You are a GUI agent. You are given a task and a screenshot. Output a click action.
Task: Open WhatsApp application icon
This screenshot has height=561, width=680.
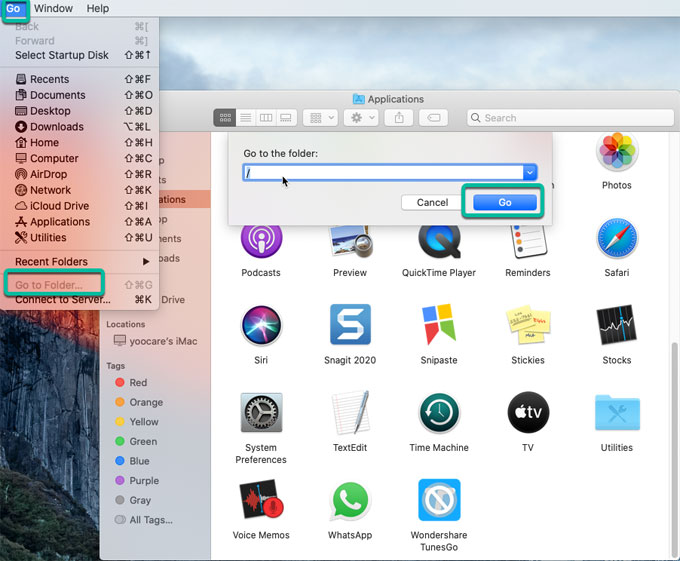click(350, 501)
